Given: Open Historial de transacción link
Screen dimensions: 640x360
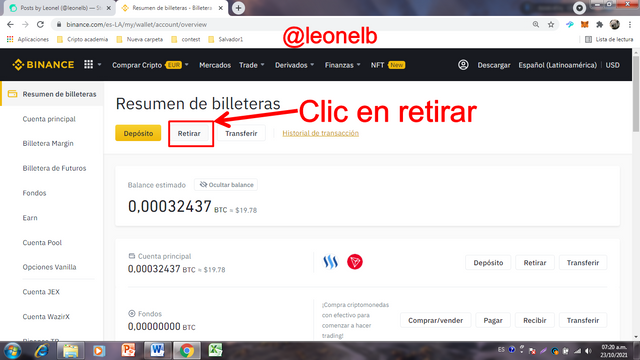Looking at the screenshot, I should (x=320, y=133).
